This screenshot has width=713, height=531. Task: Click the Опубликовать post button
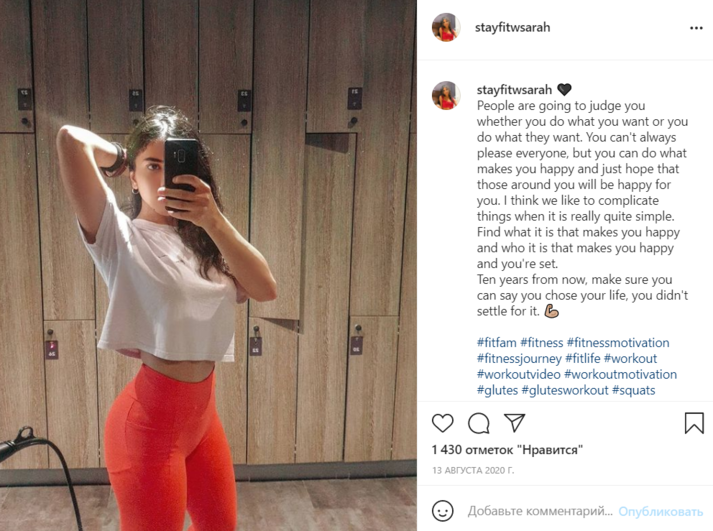(661, 511)
